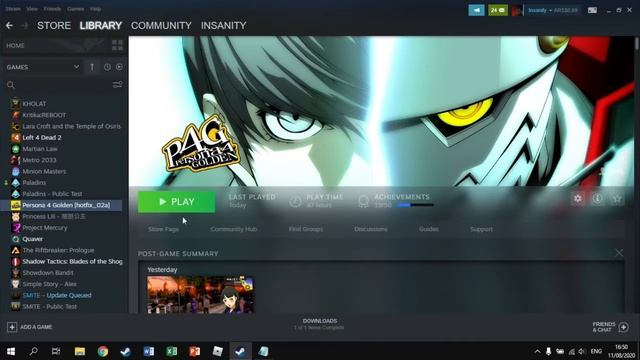Click the Left 4 Dead 2 game icon

(x=16, y=138)
